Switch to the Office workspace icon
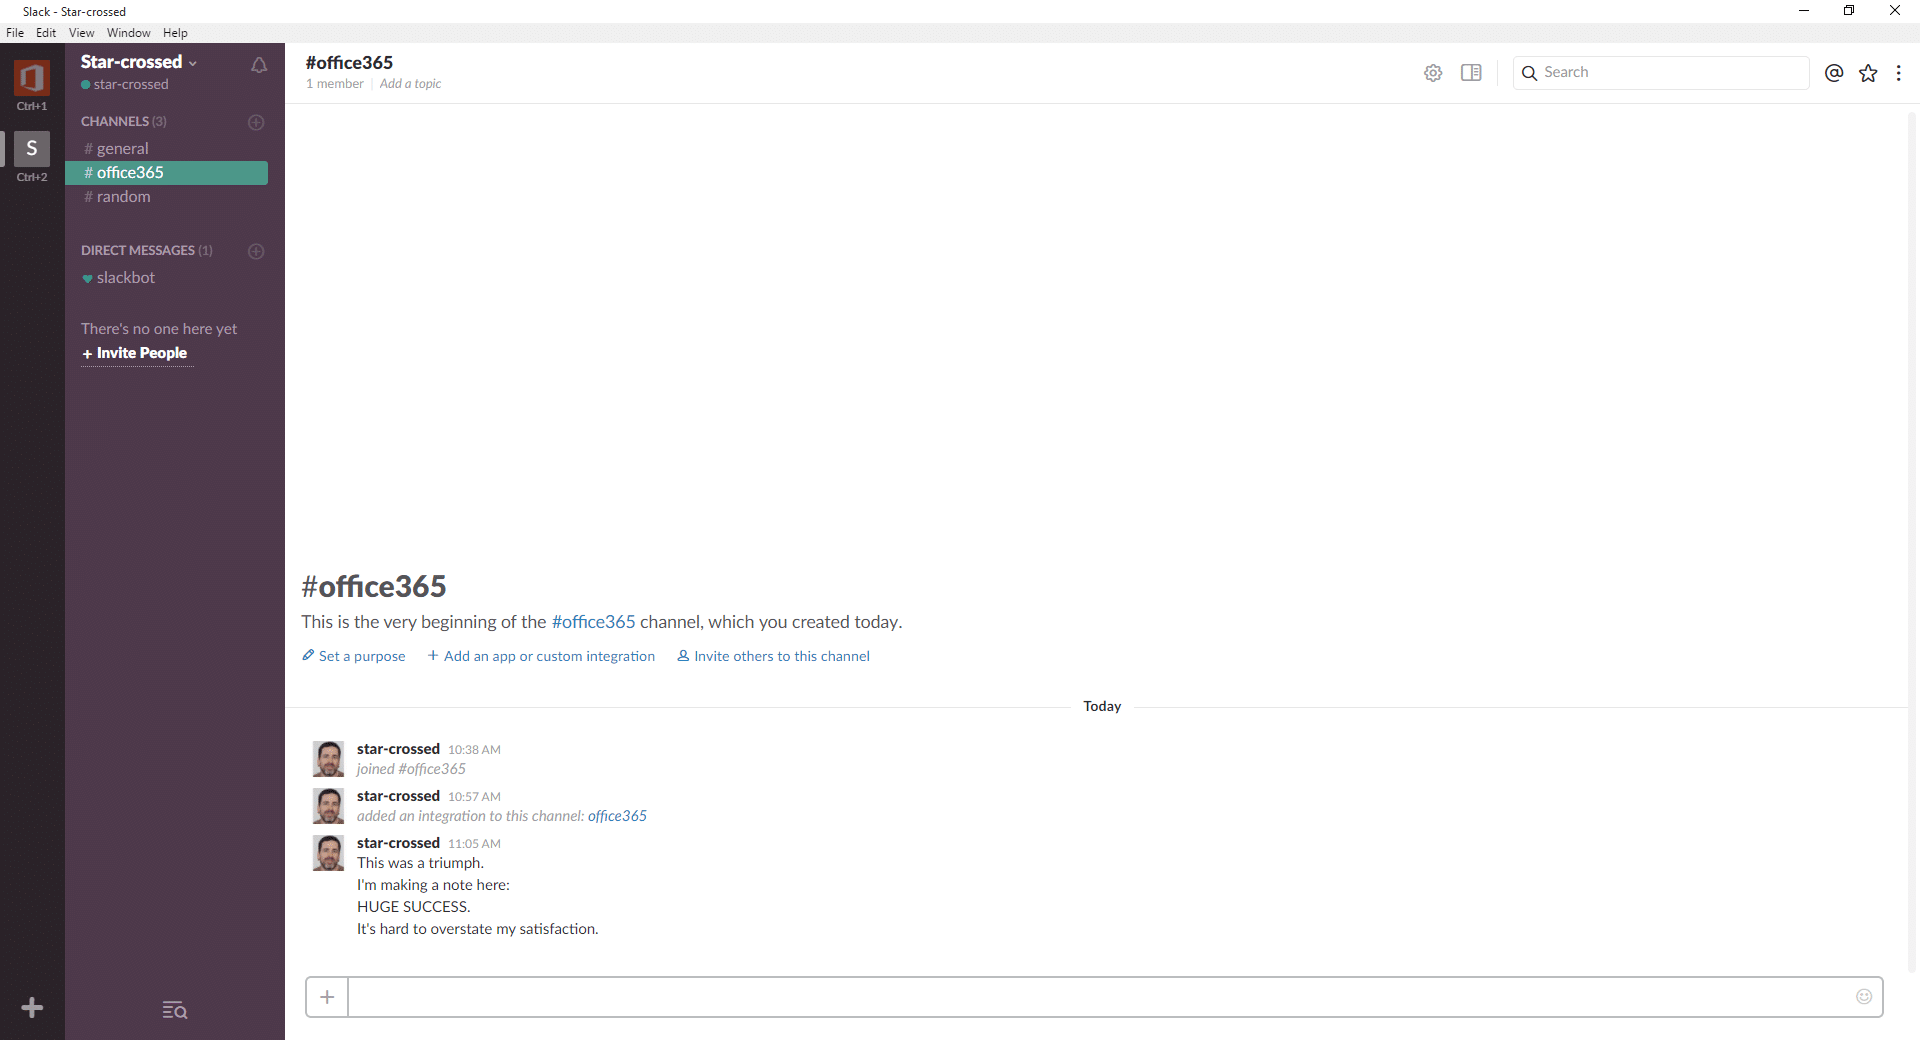This screenshot has height=1040, width=1920. (31, 77)
